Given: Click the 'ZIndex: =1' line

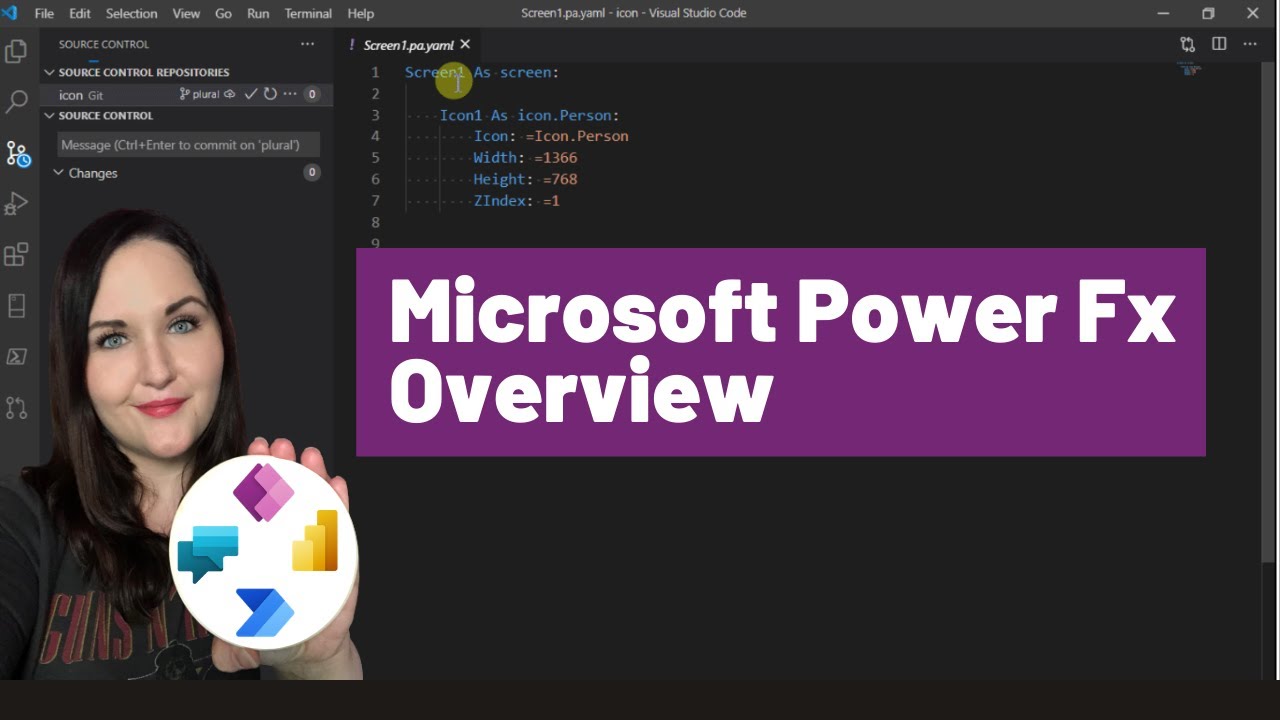Looking at the screenshot, I should click(517, 201).
